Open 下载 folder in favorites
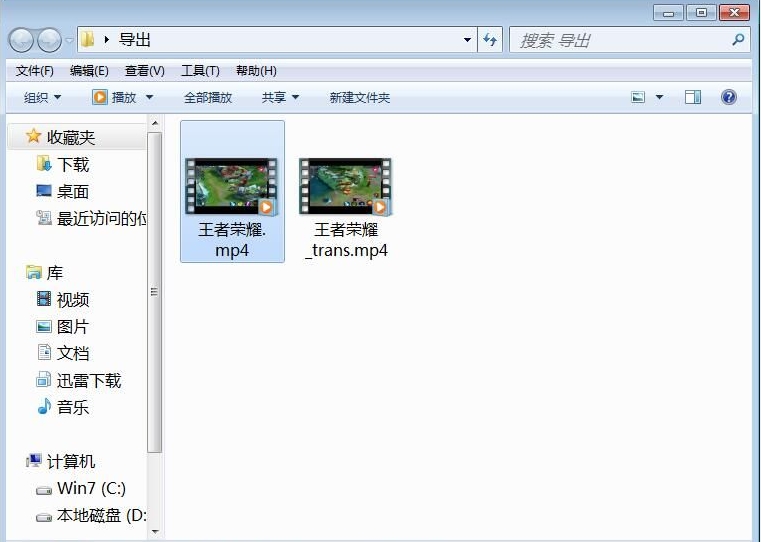This screenshot has width=761, height=542. click(73, 164)
